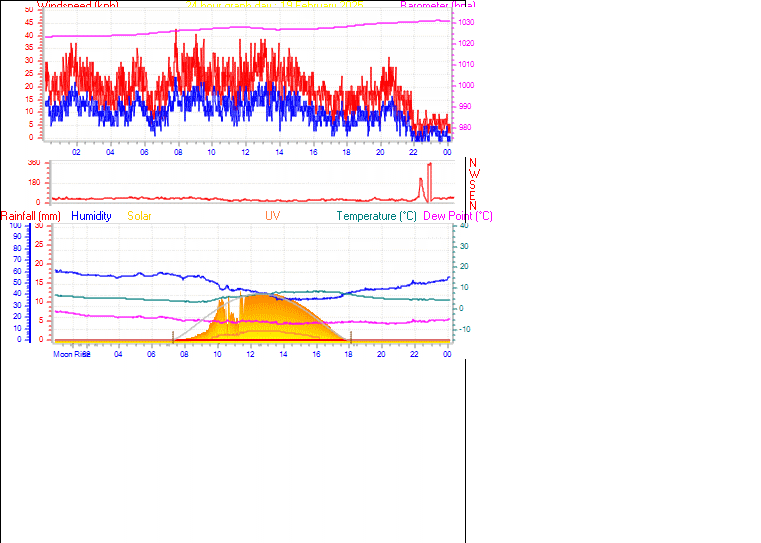Click the 1000 value on barometer axis
Screen dimensions: 761x543
pyautogui.click(x=466, y=85)
